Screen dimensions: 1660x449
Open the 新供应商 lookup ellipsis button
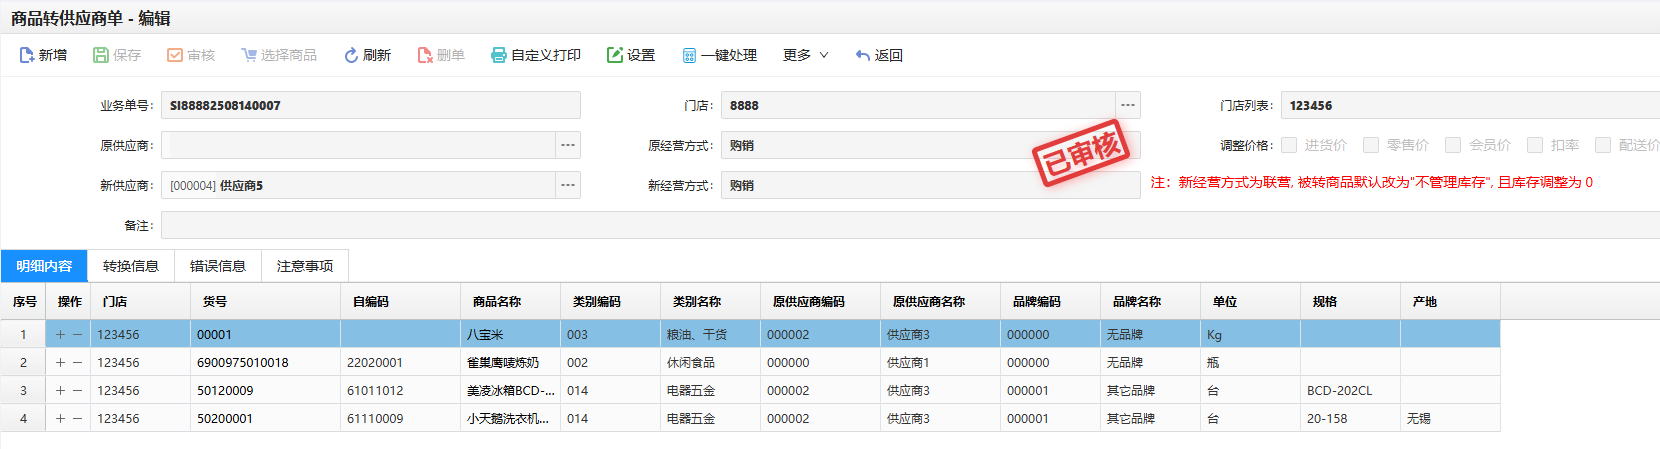(x=568, y=185)
